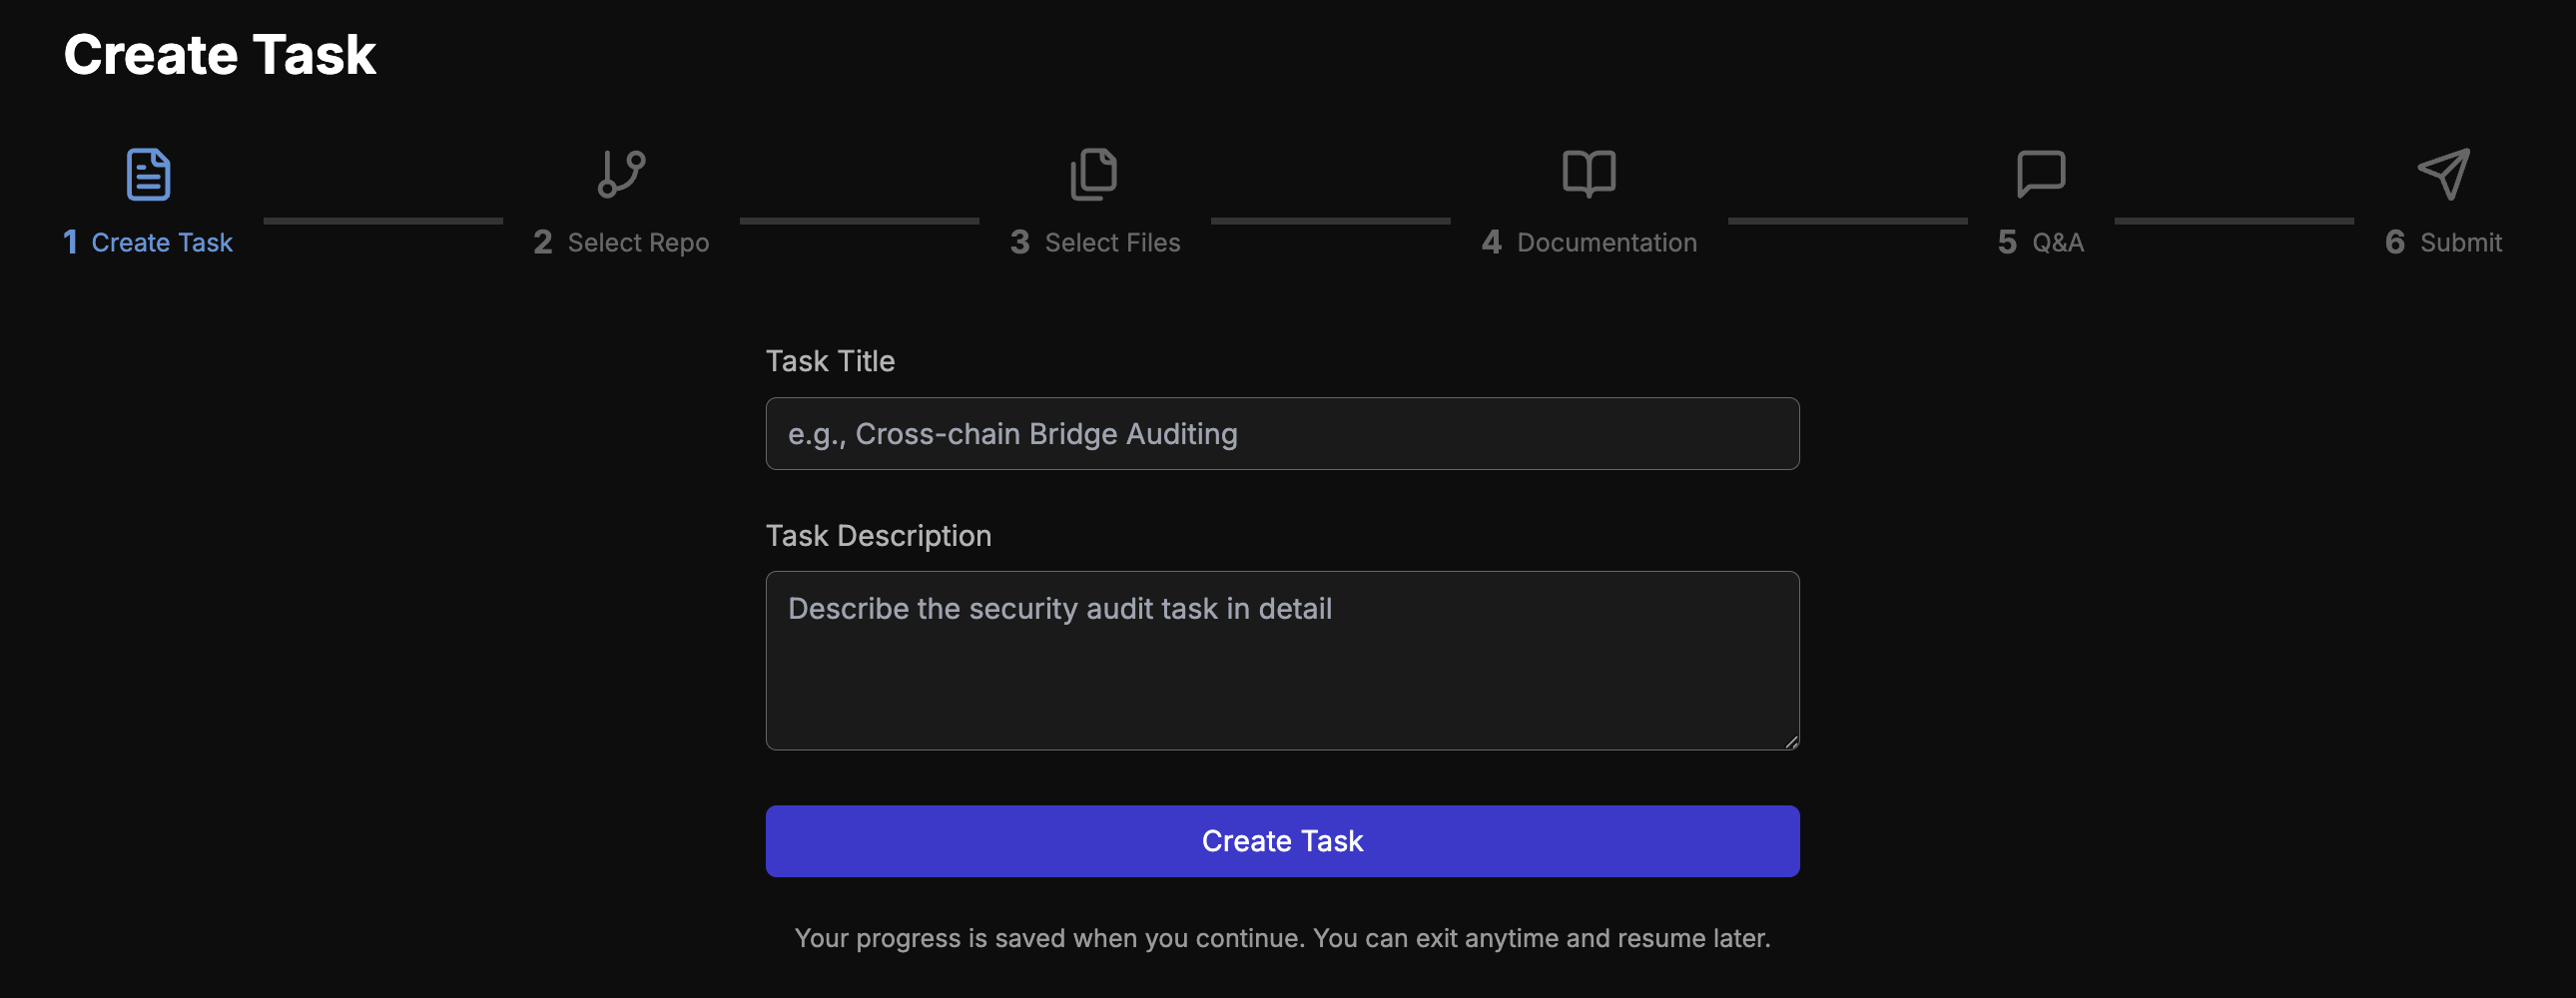
Task: Select the Create Task document icon
Action: [148, 173]
